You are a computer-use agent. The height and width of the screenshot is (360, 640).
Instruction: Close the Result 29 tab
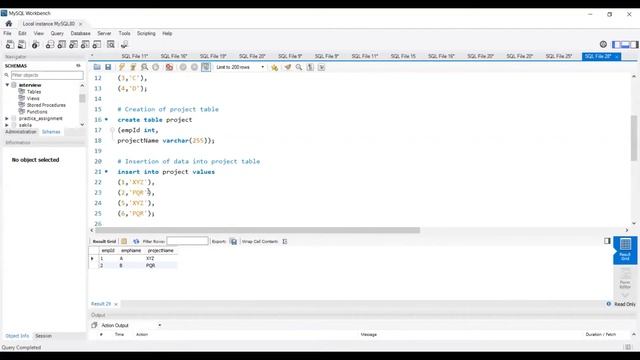(116, 304)
